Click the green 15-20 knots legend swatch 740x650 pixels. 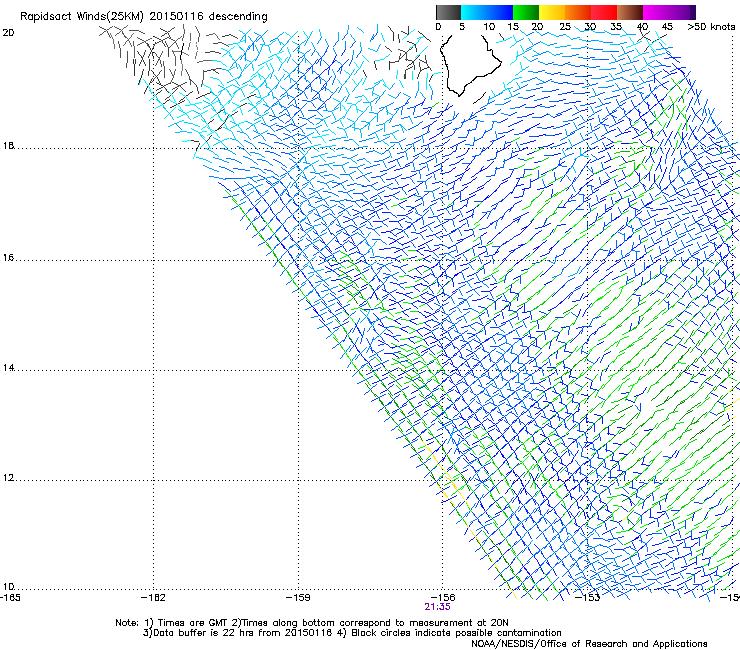(x=526, y=12)
